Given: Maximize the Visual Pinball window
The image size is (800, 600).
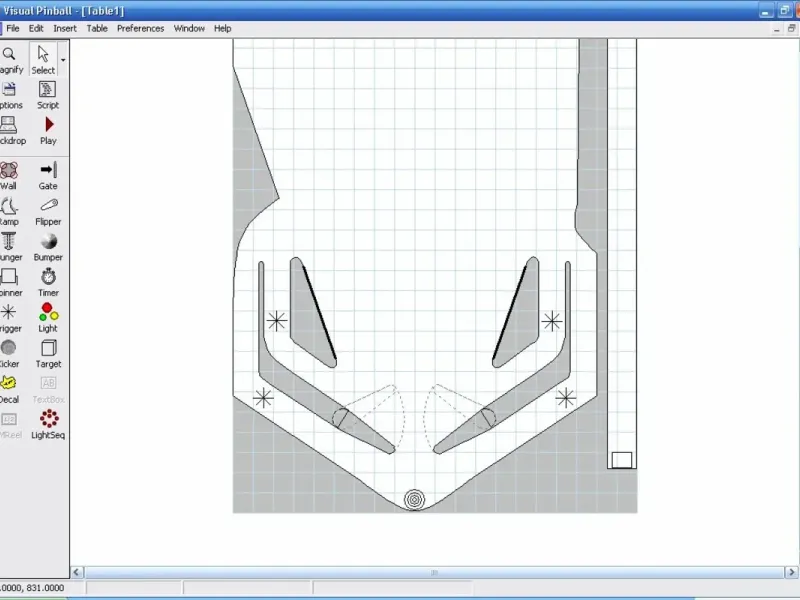Looking at the screenshot, I should [784, 11].
